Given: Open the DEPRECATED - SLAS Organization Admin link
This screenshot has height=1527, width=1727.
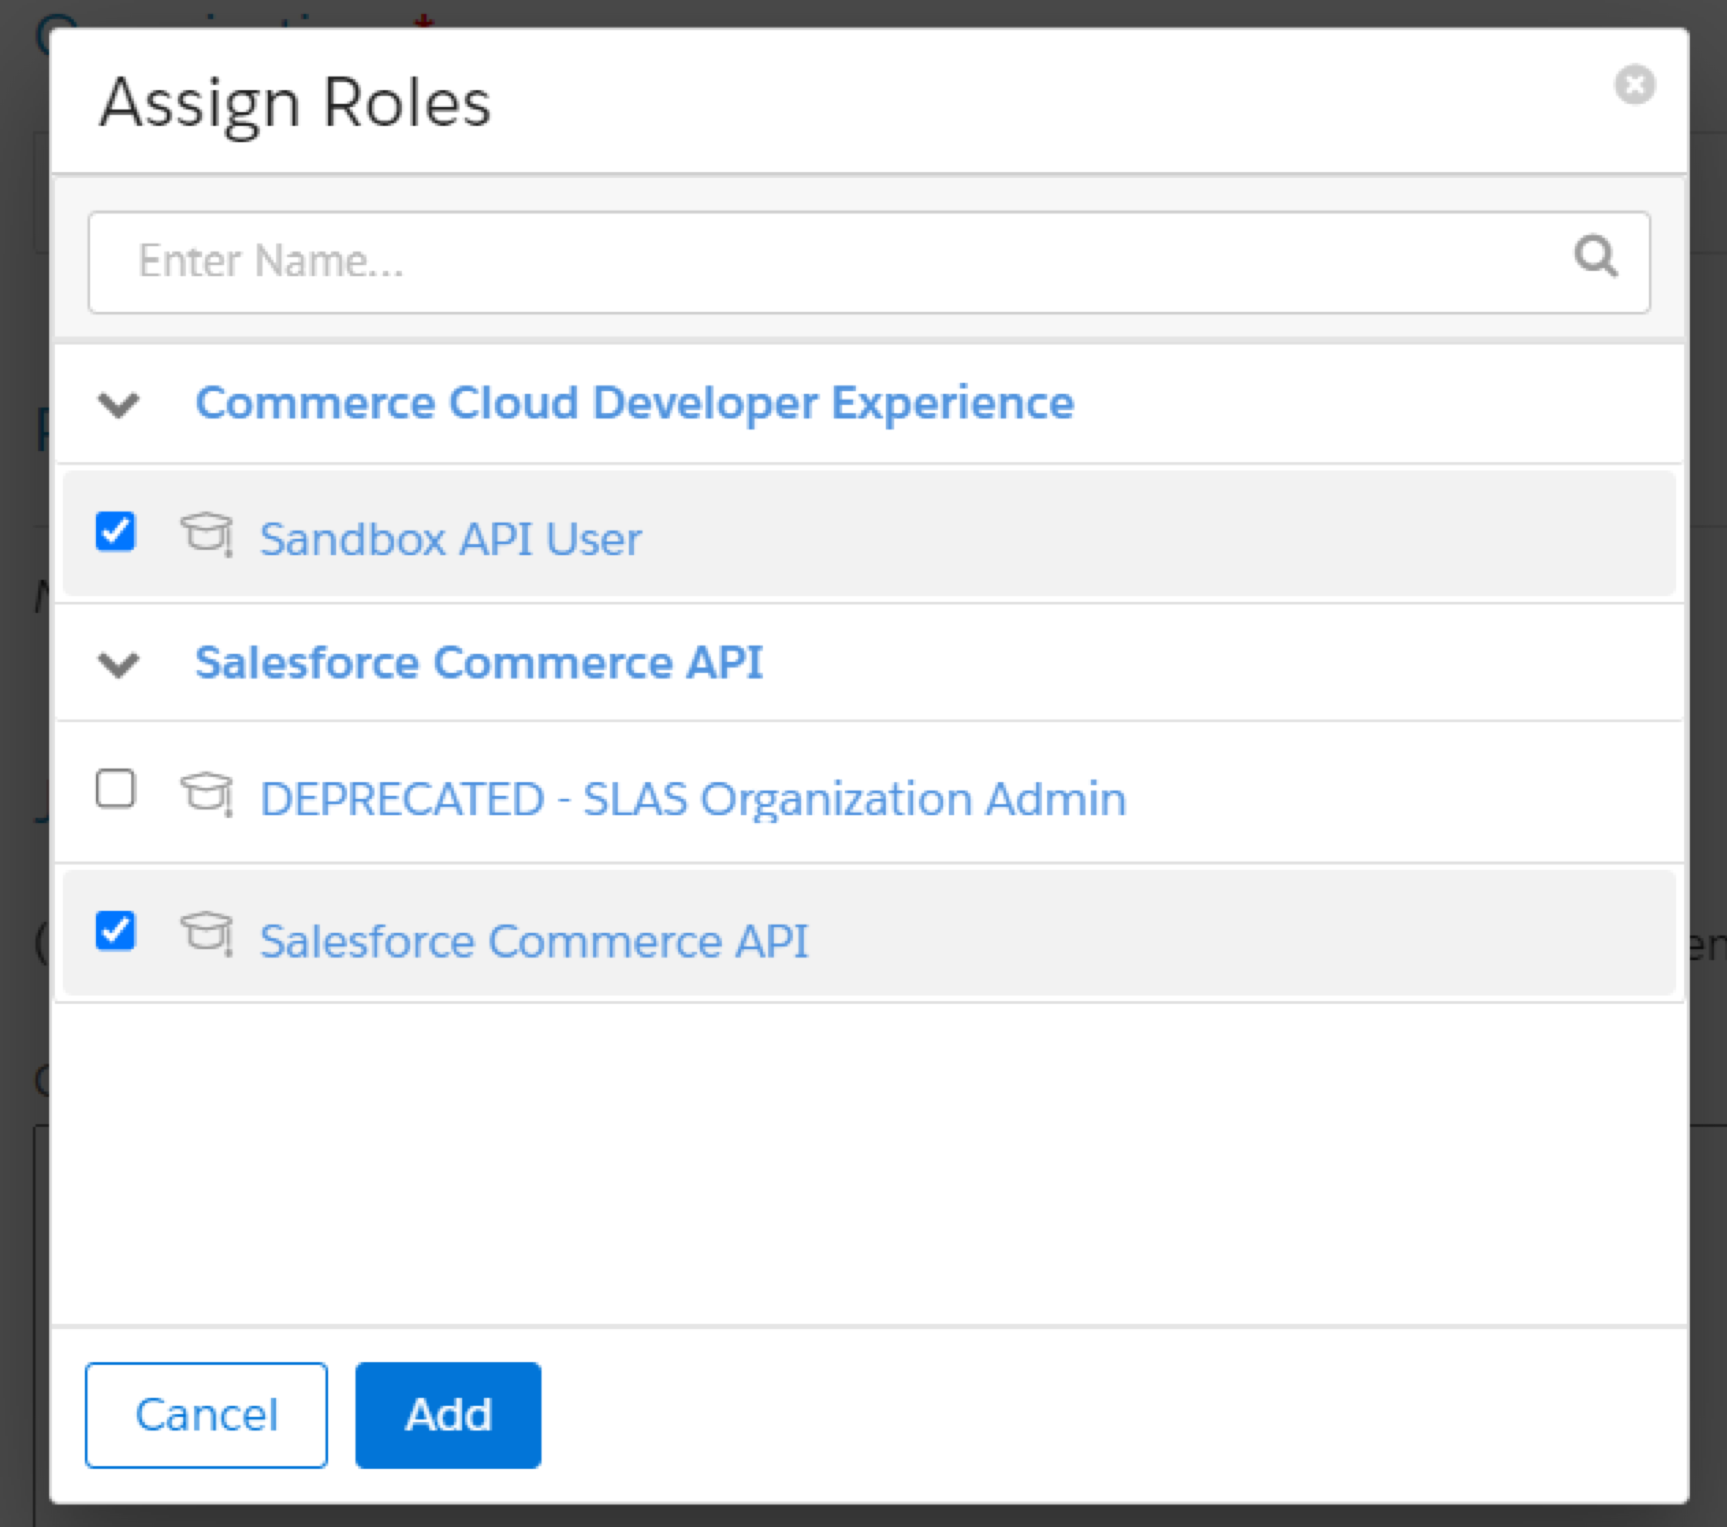Looking at the screenshot, I should pyautogui.click(x=693, y=799).
